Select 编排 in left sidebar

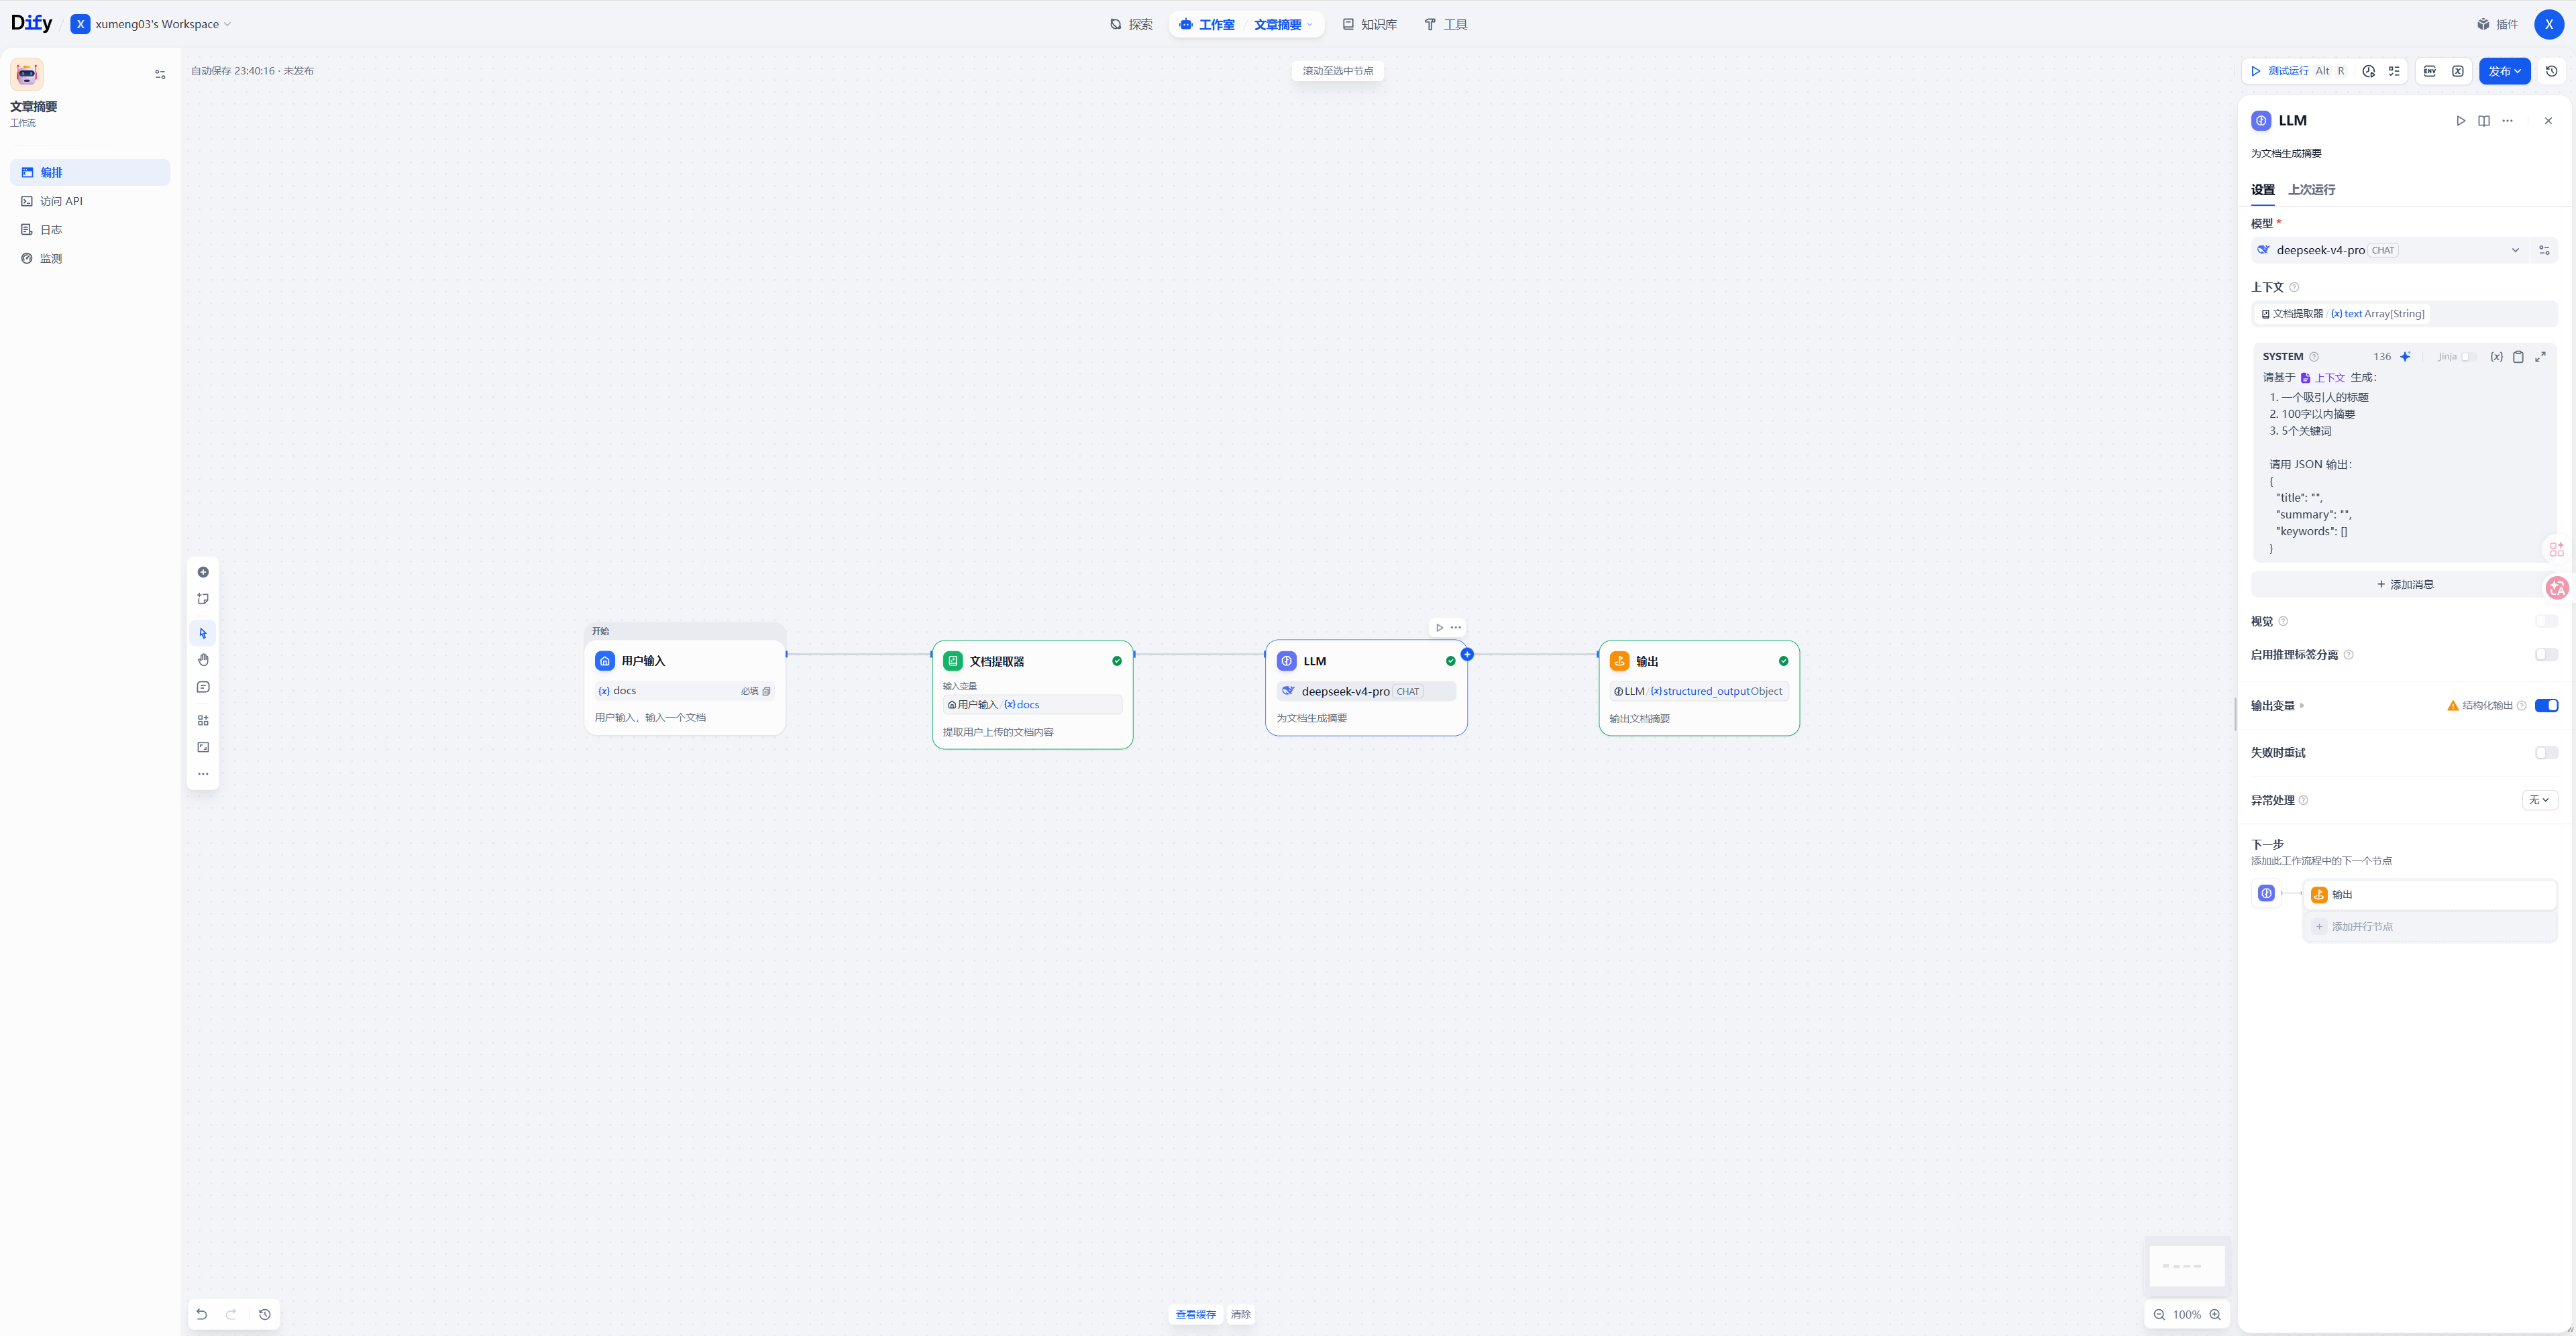(x=90, y=172)
